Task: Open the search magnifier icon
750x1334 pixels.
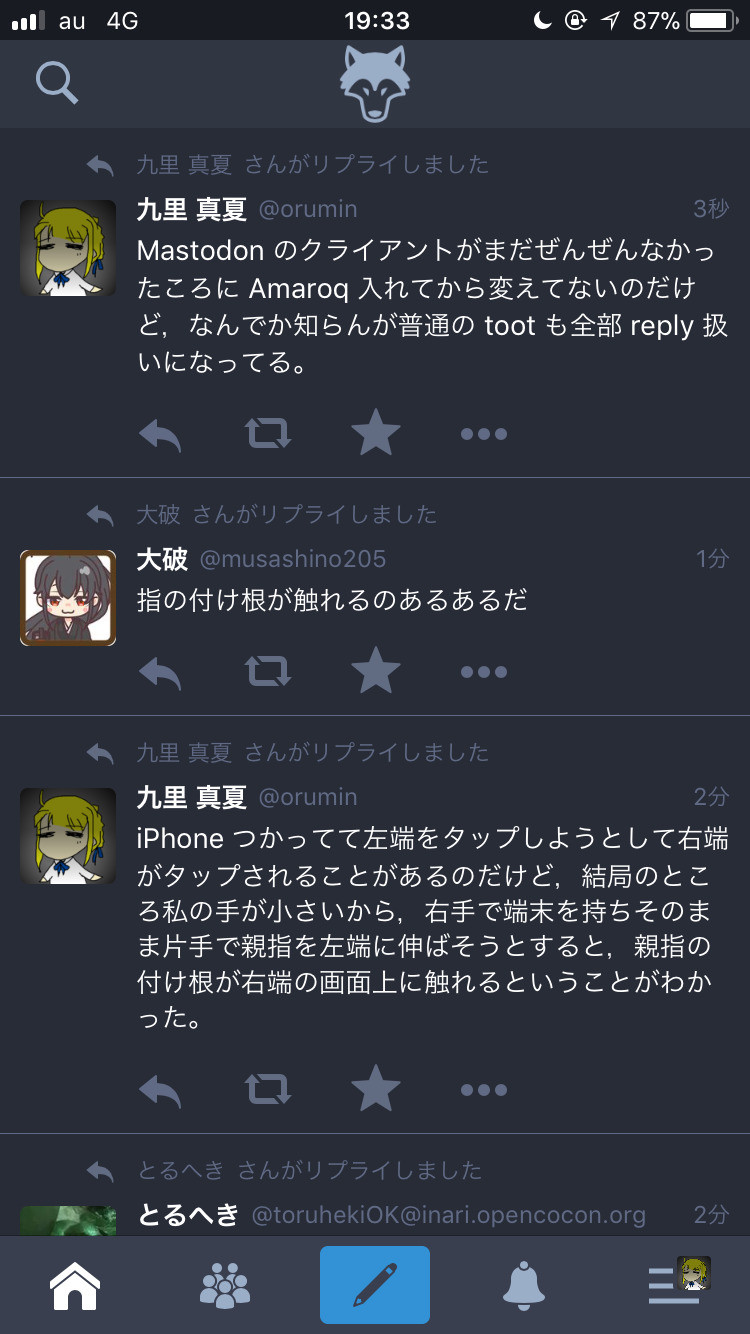Action: 57,83
